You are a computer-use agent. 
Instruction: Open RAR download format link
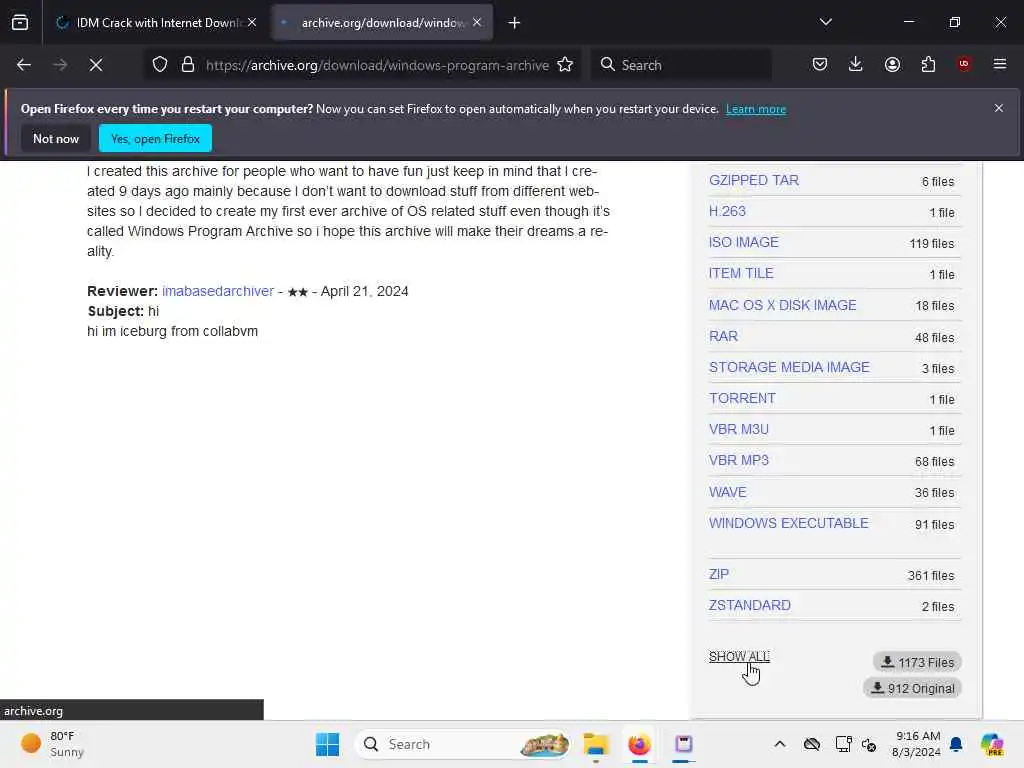coord(723,336)
